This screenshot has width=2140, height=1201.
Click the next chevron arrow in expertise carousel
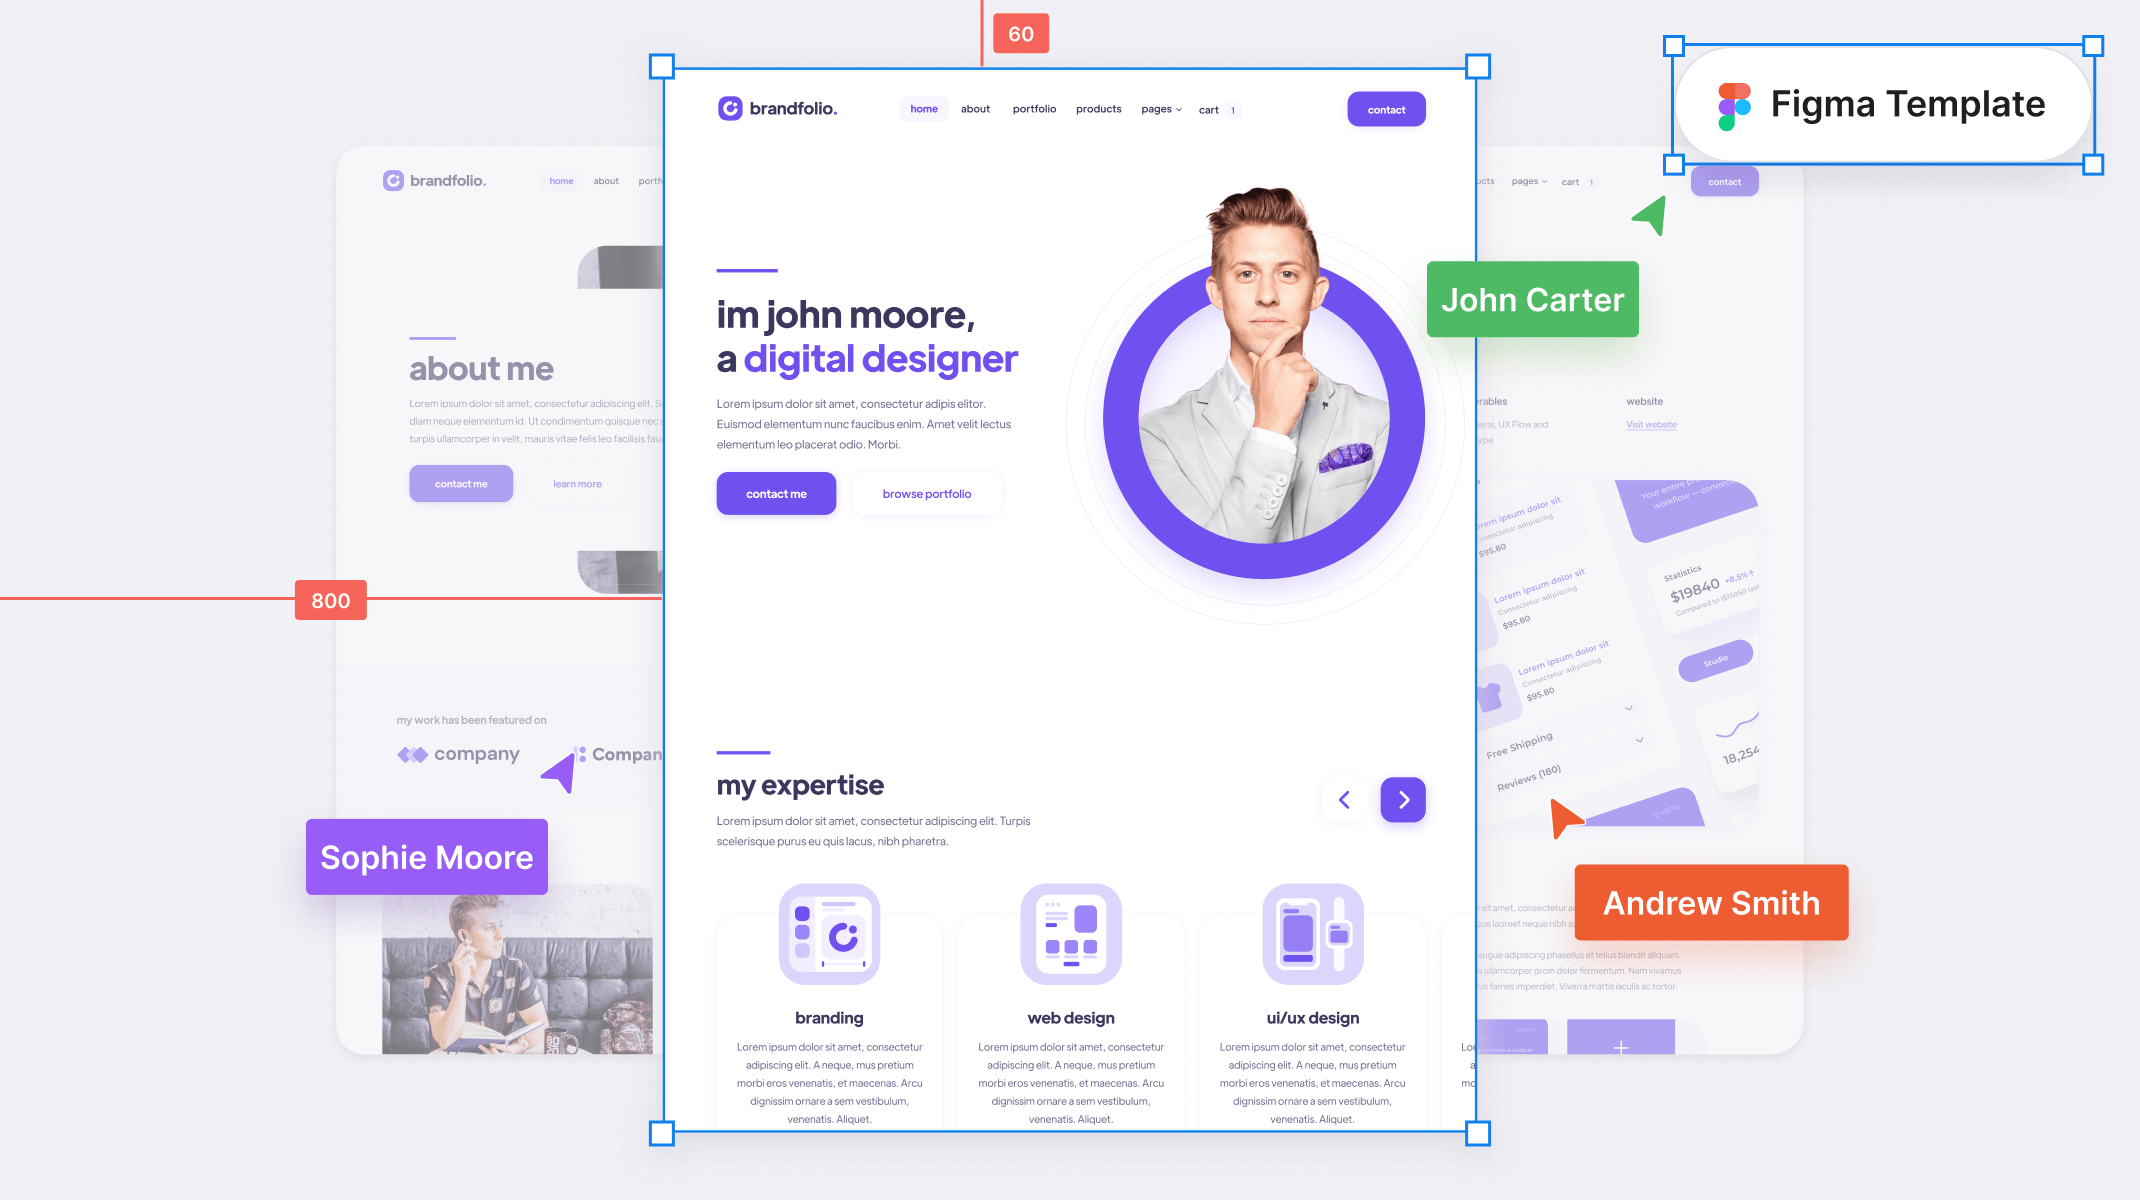[1404, 798]
